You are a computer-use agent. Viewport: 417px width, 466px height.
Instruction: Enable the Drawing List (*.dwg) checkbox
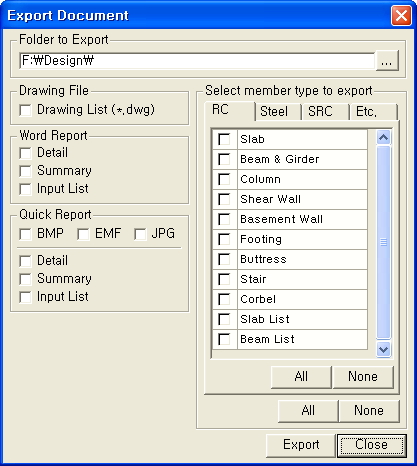pyautogui.click(x=26, y=110)
